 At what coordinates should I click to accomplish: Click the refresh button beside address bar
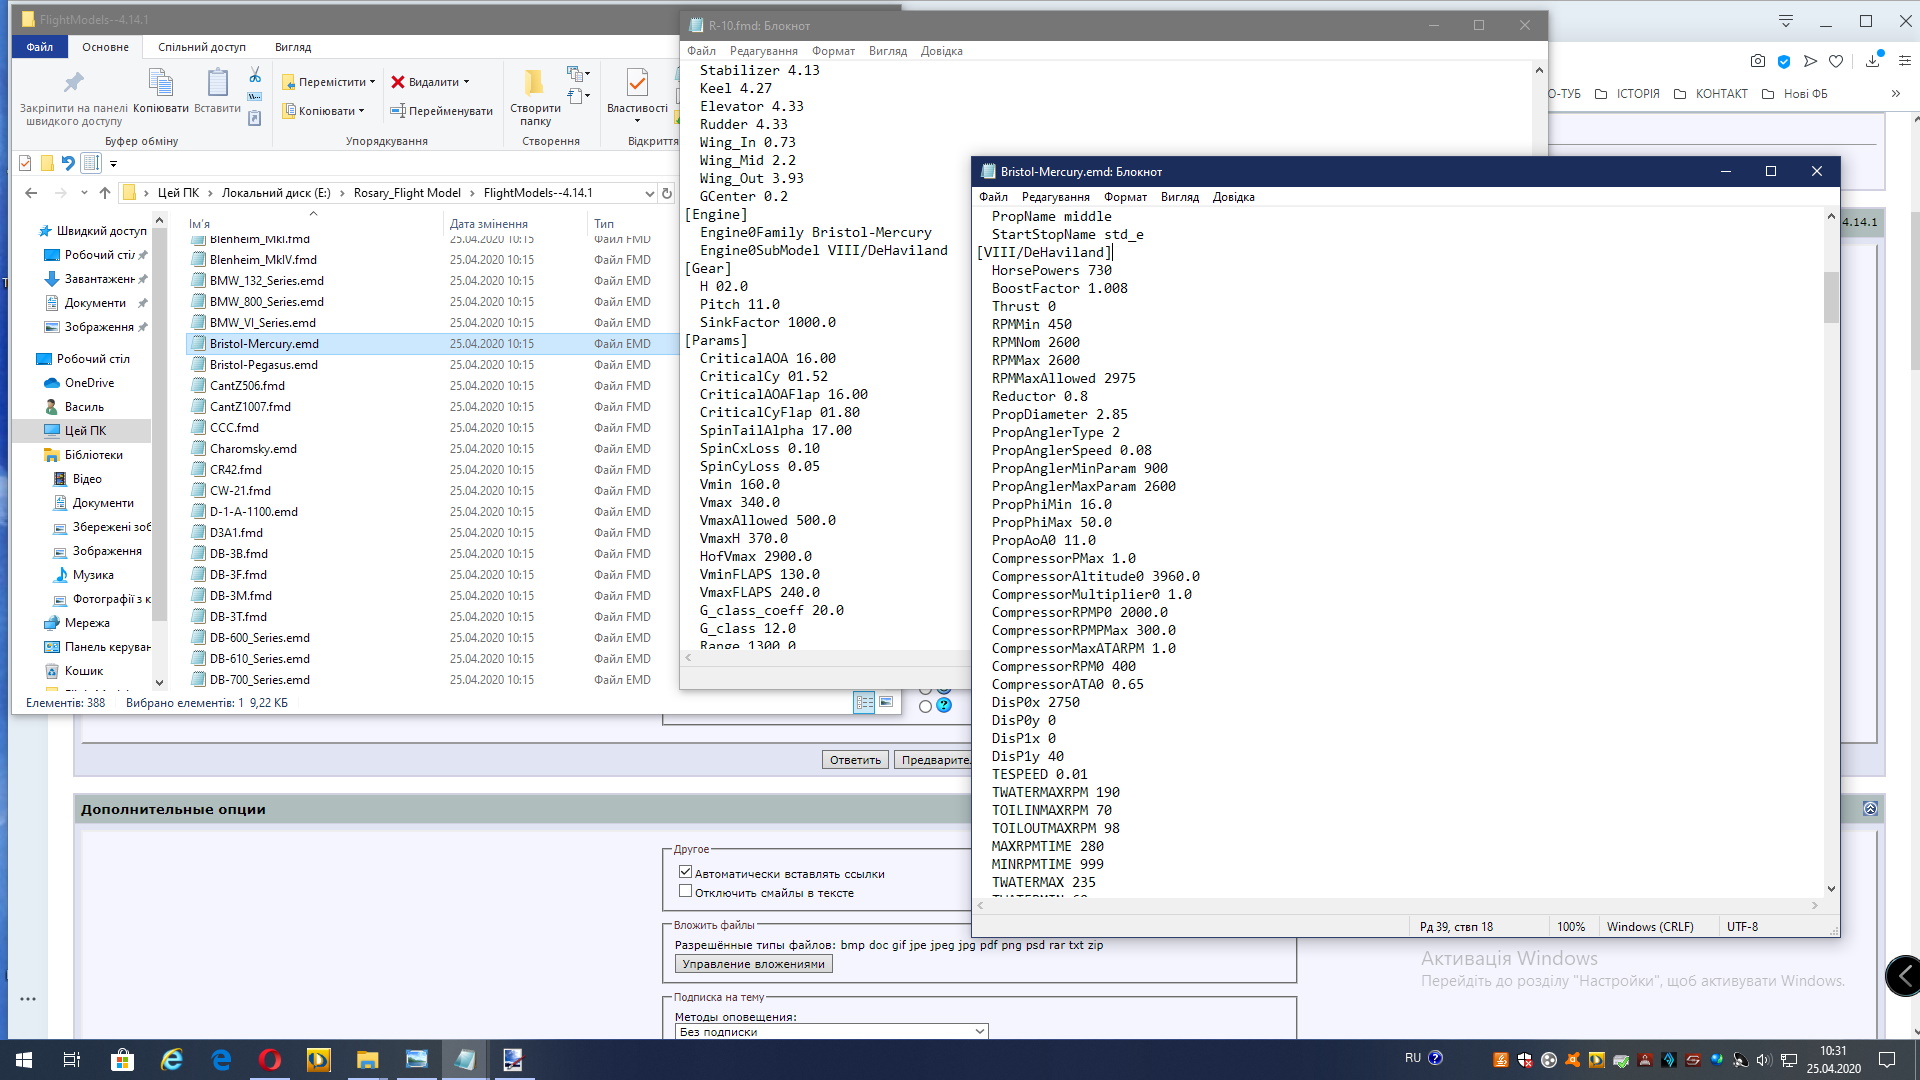pos(667,193)
